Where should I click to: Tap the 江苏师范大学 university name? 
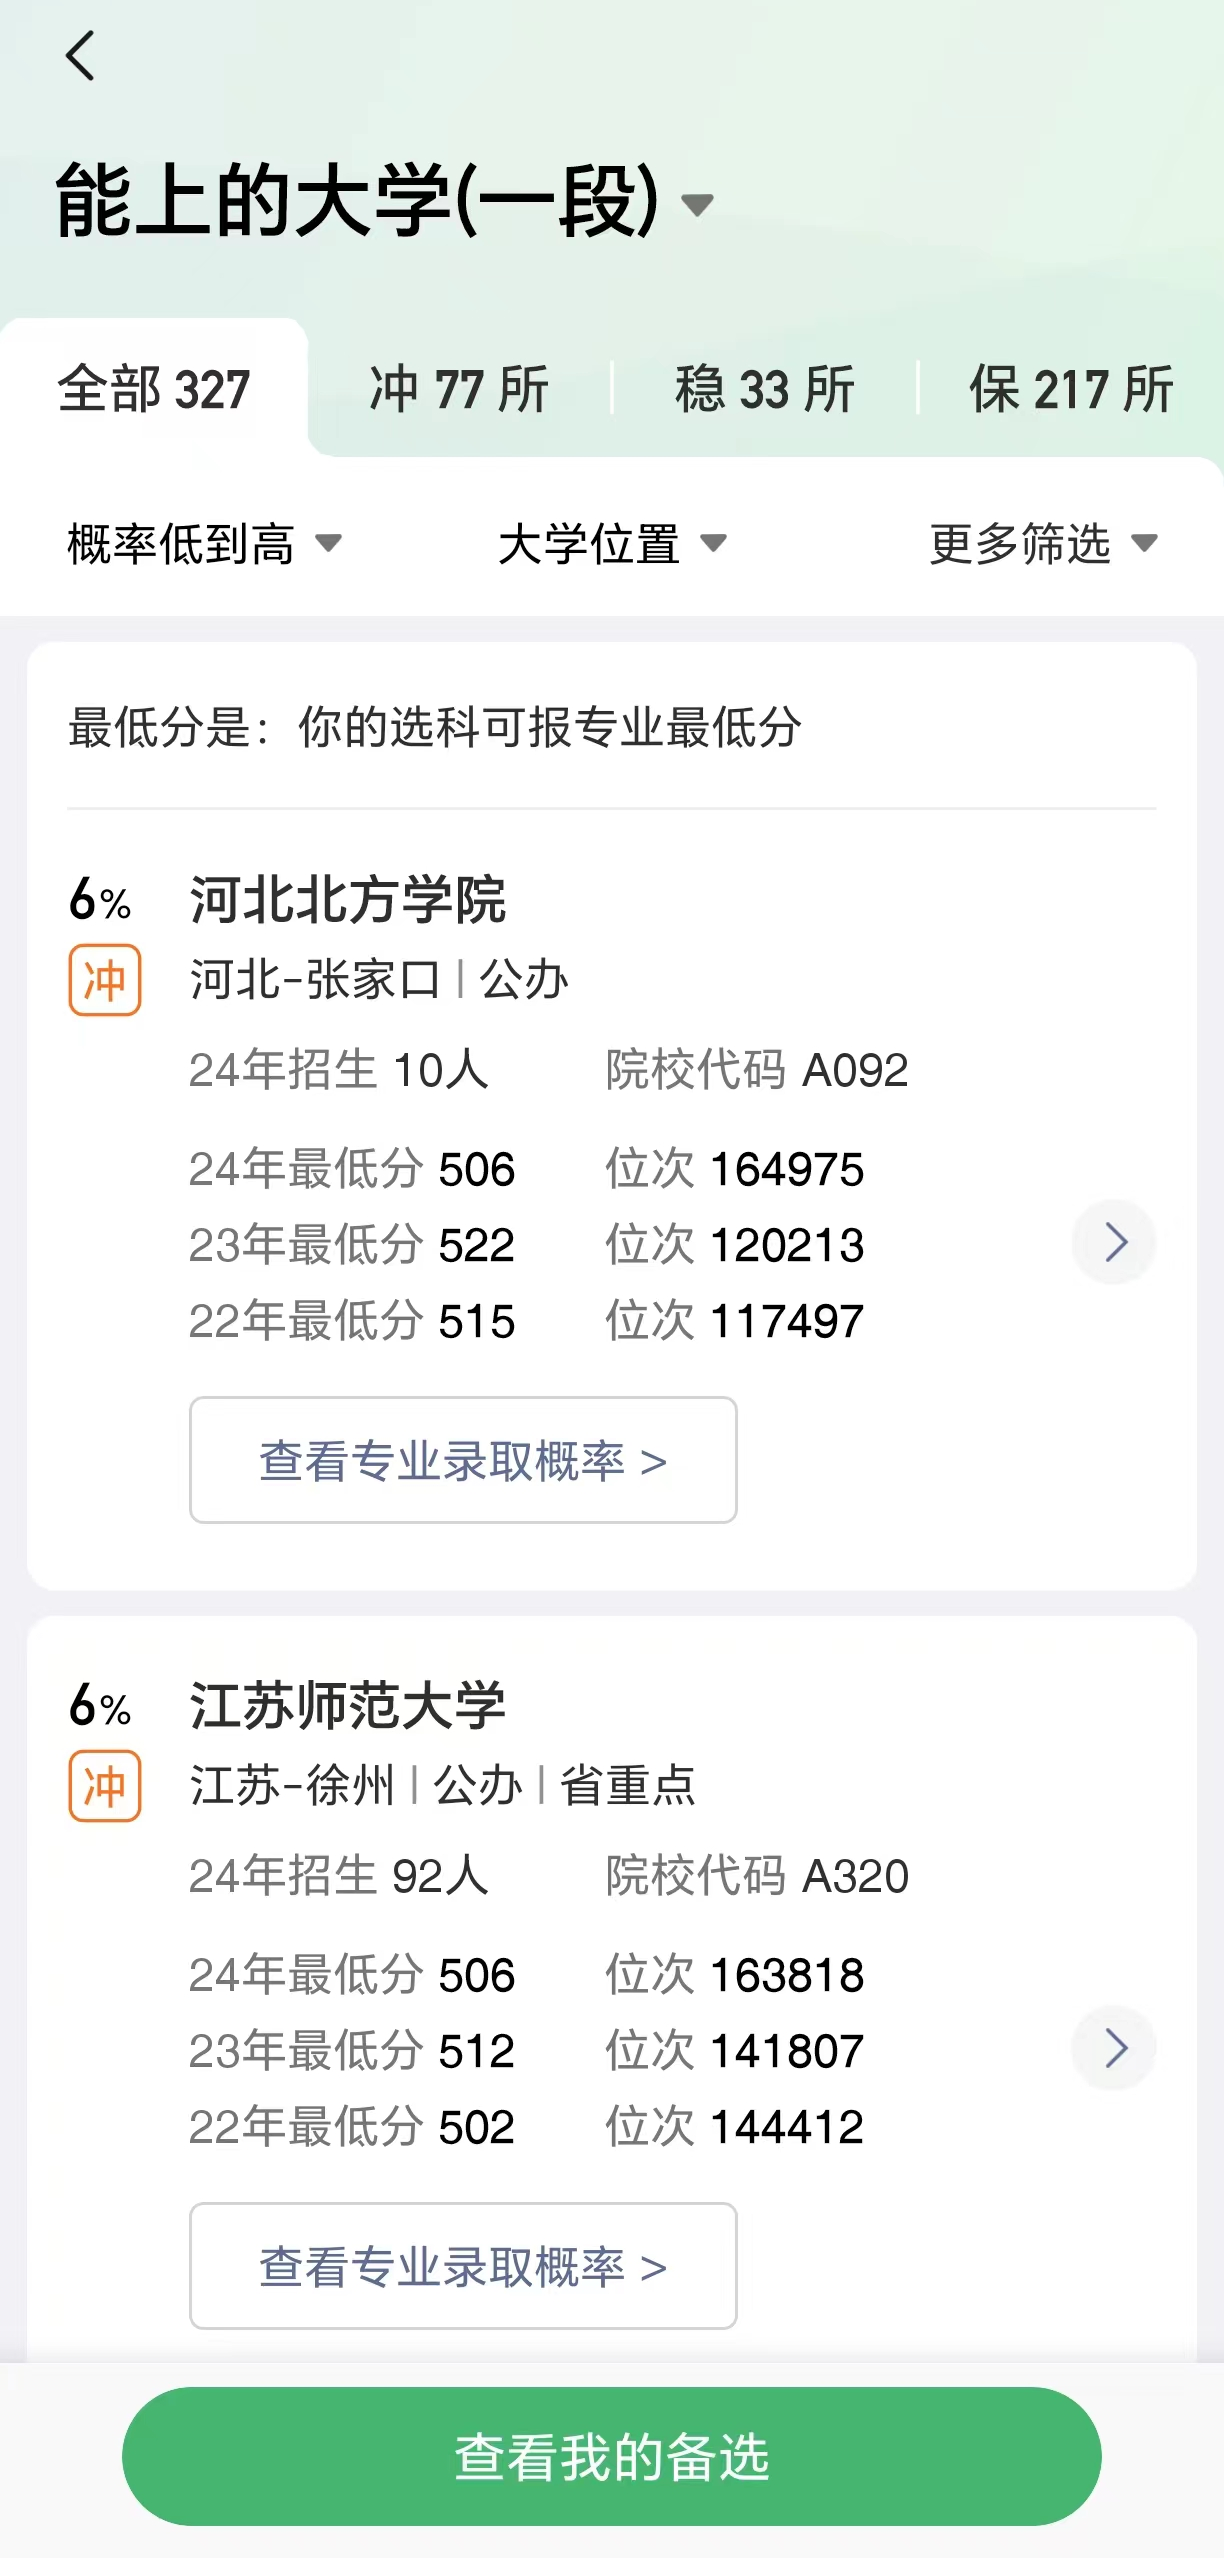348,1706
